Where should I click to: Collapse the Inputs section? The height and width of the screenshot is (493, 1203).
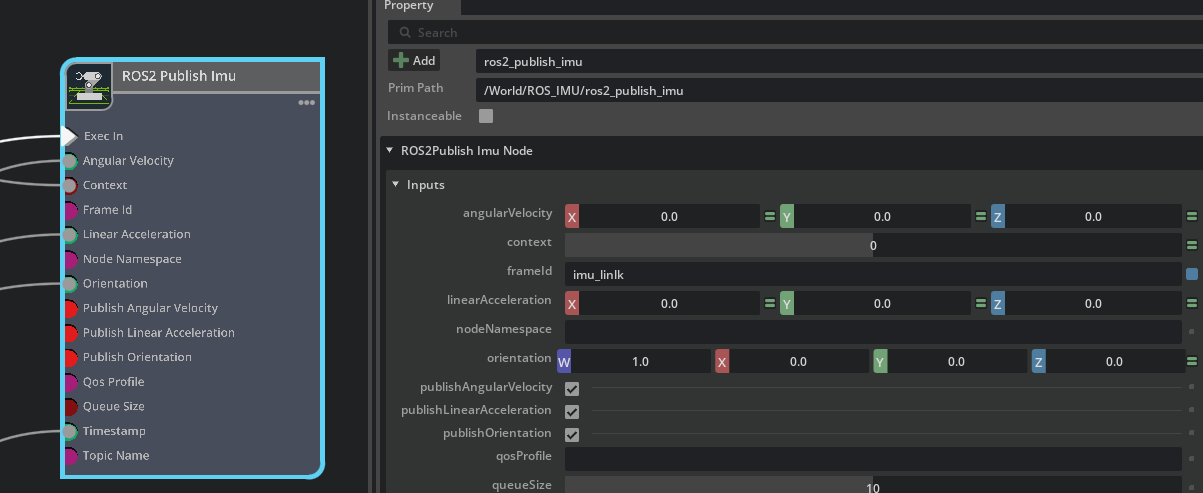[396, 185]
